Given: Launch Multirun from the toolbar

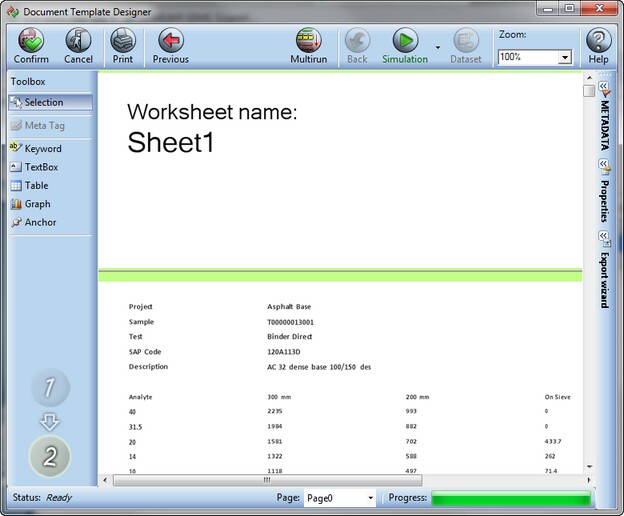Looking at the screenshot, I should (x=308, y=40).
